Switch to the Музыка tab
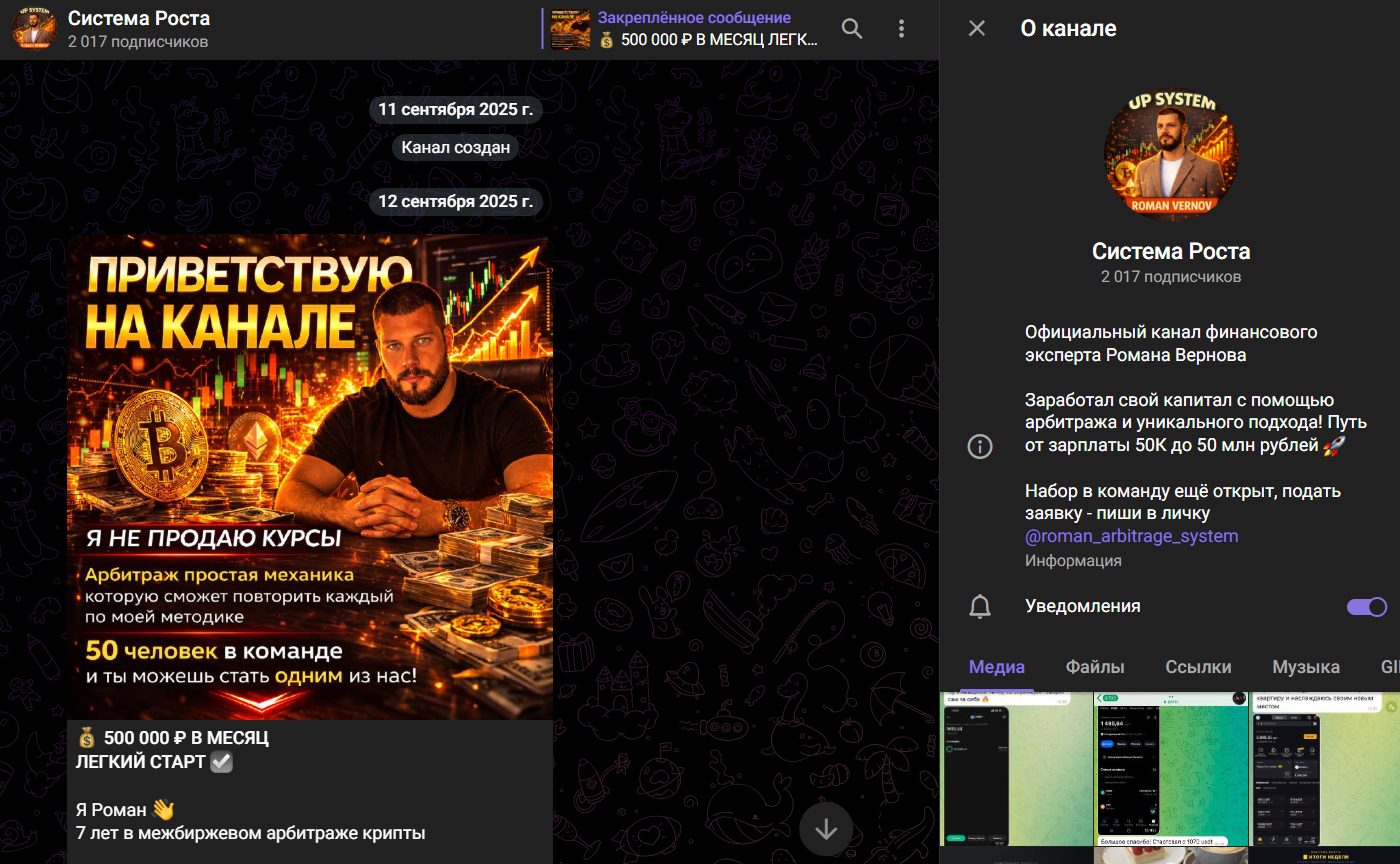 (1306, 667)
